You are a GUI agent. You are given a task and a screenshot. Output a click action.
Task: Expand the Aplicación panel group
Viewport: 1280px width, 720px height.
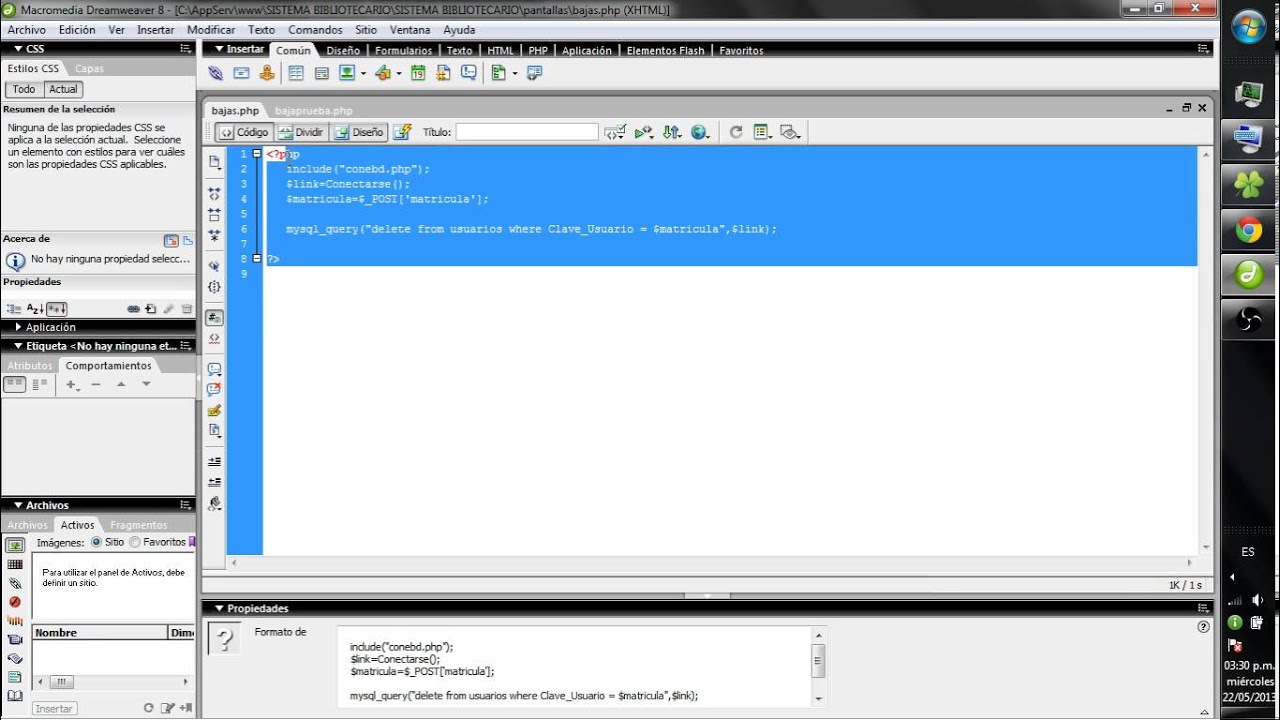[18, 327]
